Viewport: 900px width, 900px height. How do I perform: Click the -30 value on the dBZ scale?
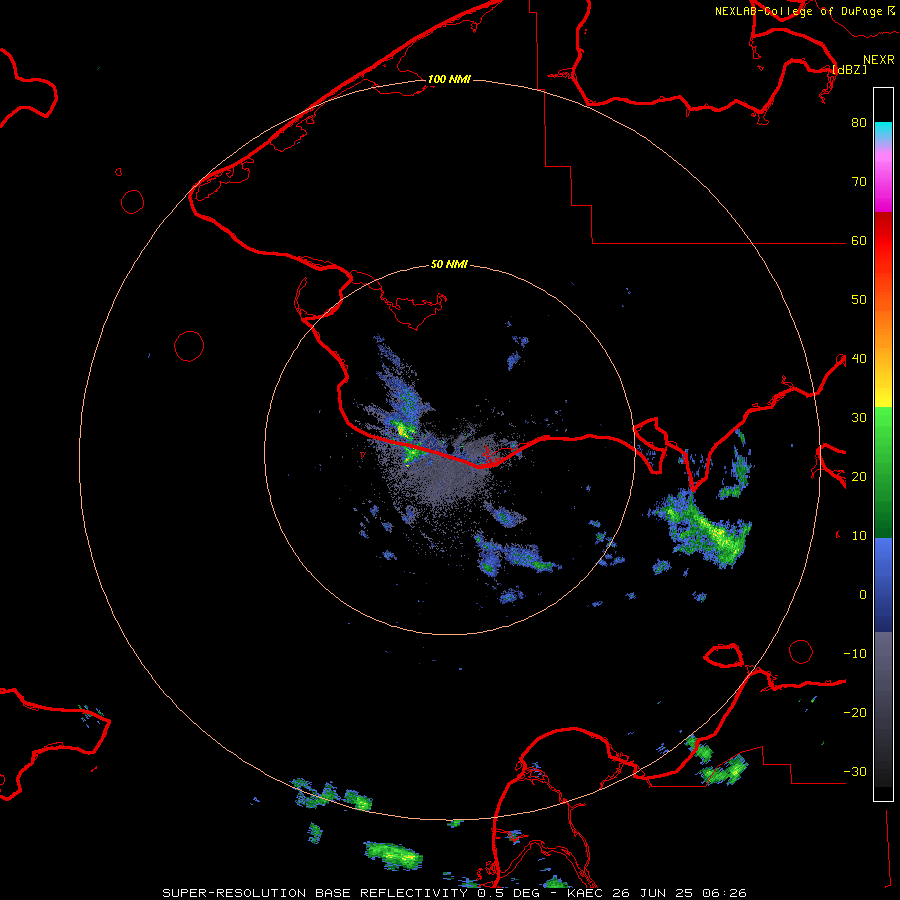coord(855,772)
